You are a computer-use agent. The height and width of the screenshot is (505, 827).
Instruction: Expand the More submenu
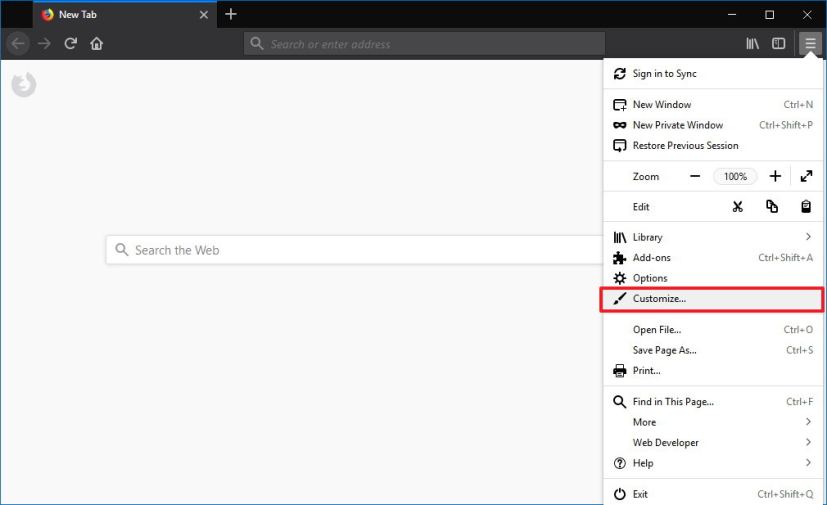(x=713, y=422)
